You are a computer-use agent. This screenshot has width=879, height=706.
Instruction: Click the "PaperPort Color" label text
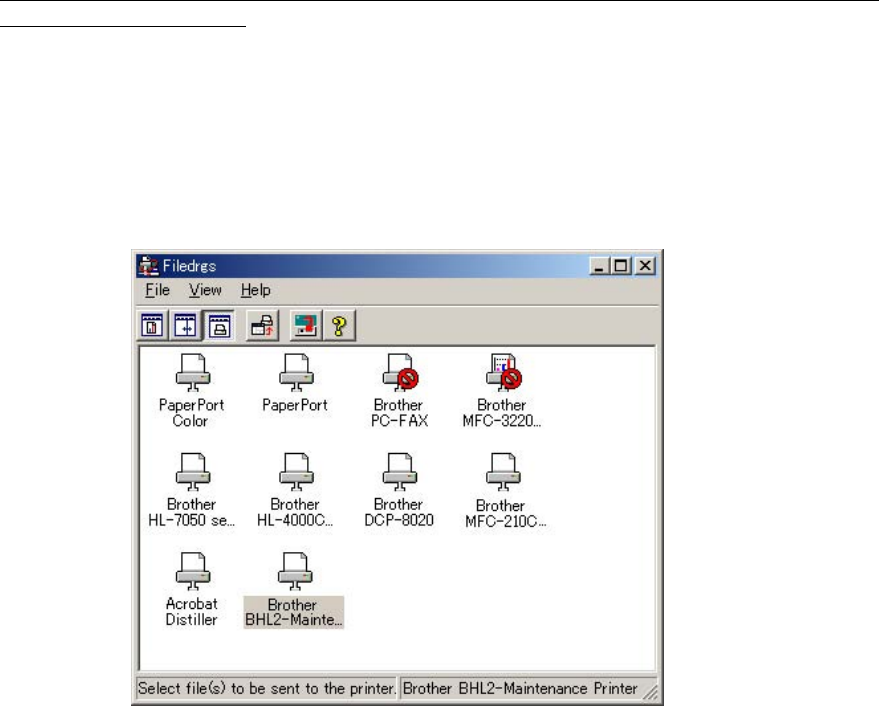click(x=191, y=413)
